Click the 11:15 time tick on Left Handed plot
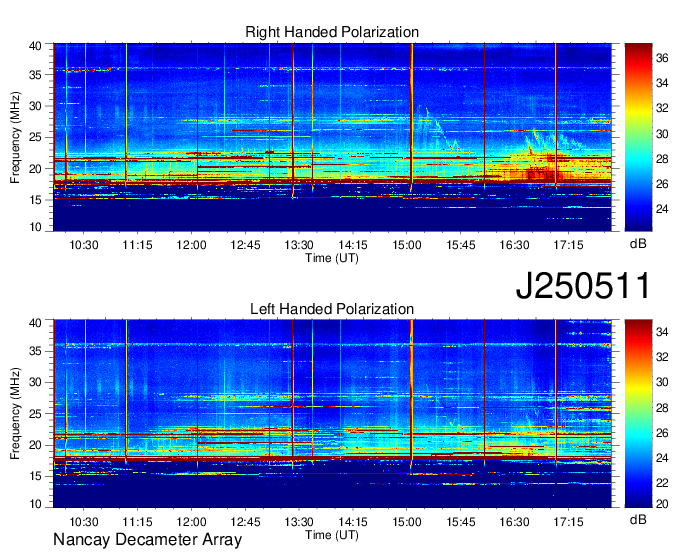Screen dimensions: 680x552 (137, 522)
